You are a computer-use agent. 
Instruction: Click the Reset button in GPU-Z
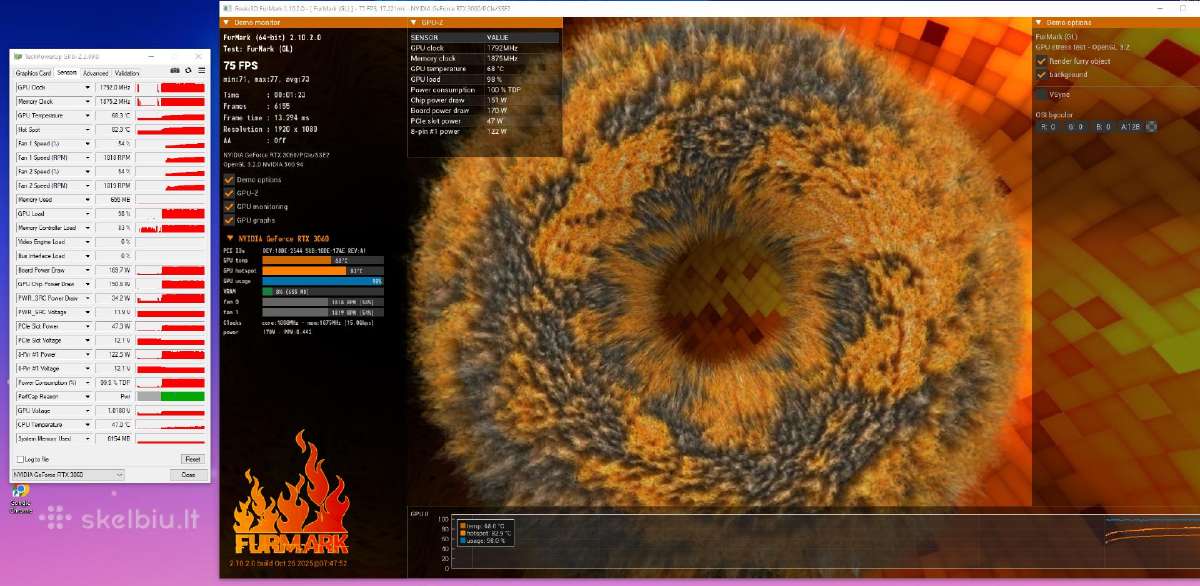click(x=192, y=459)
